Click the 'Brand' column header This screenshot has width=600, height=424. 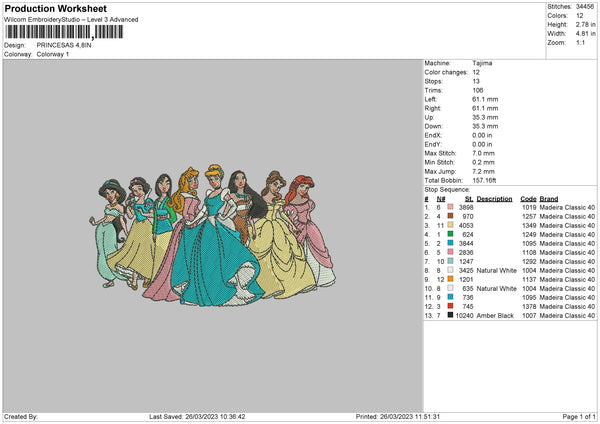click(x=549, y=199)
